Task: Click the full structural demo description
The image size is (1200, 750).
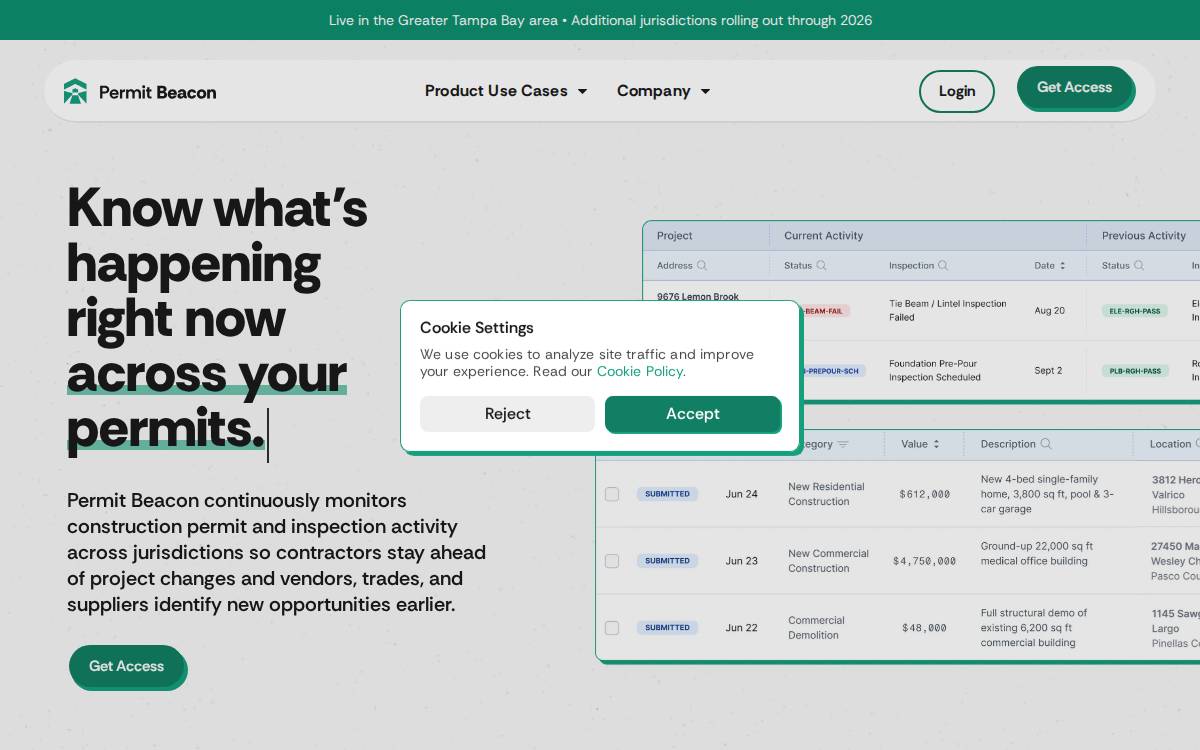Action: [x=1034, y=628]
